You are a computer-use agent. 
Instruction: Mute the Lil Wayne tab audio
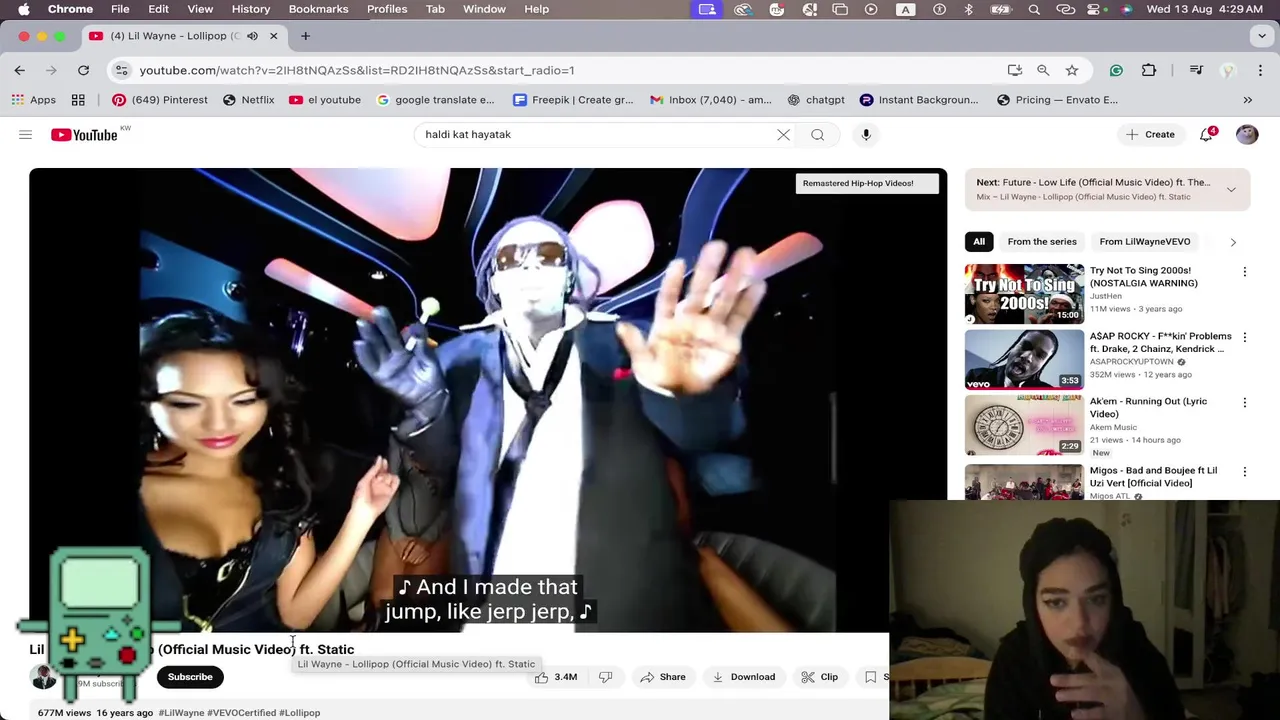252,36
